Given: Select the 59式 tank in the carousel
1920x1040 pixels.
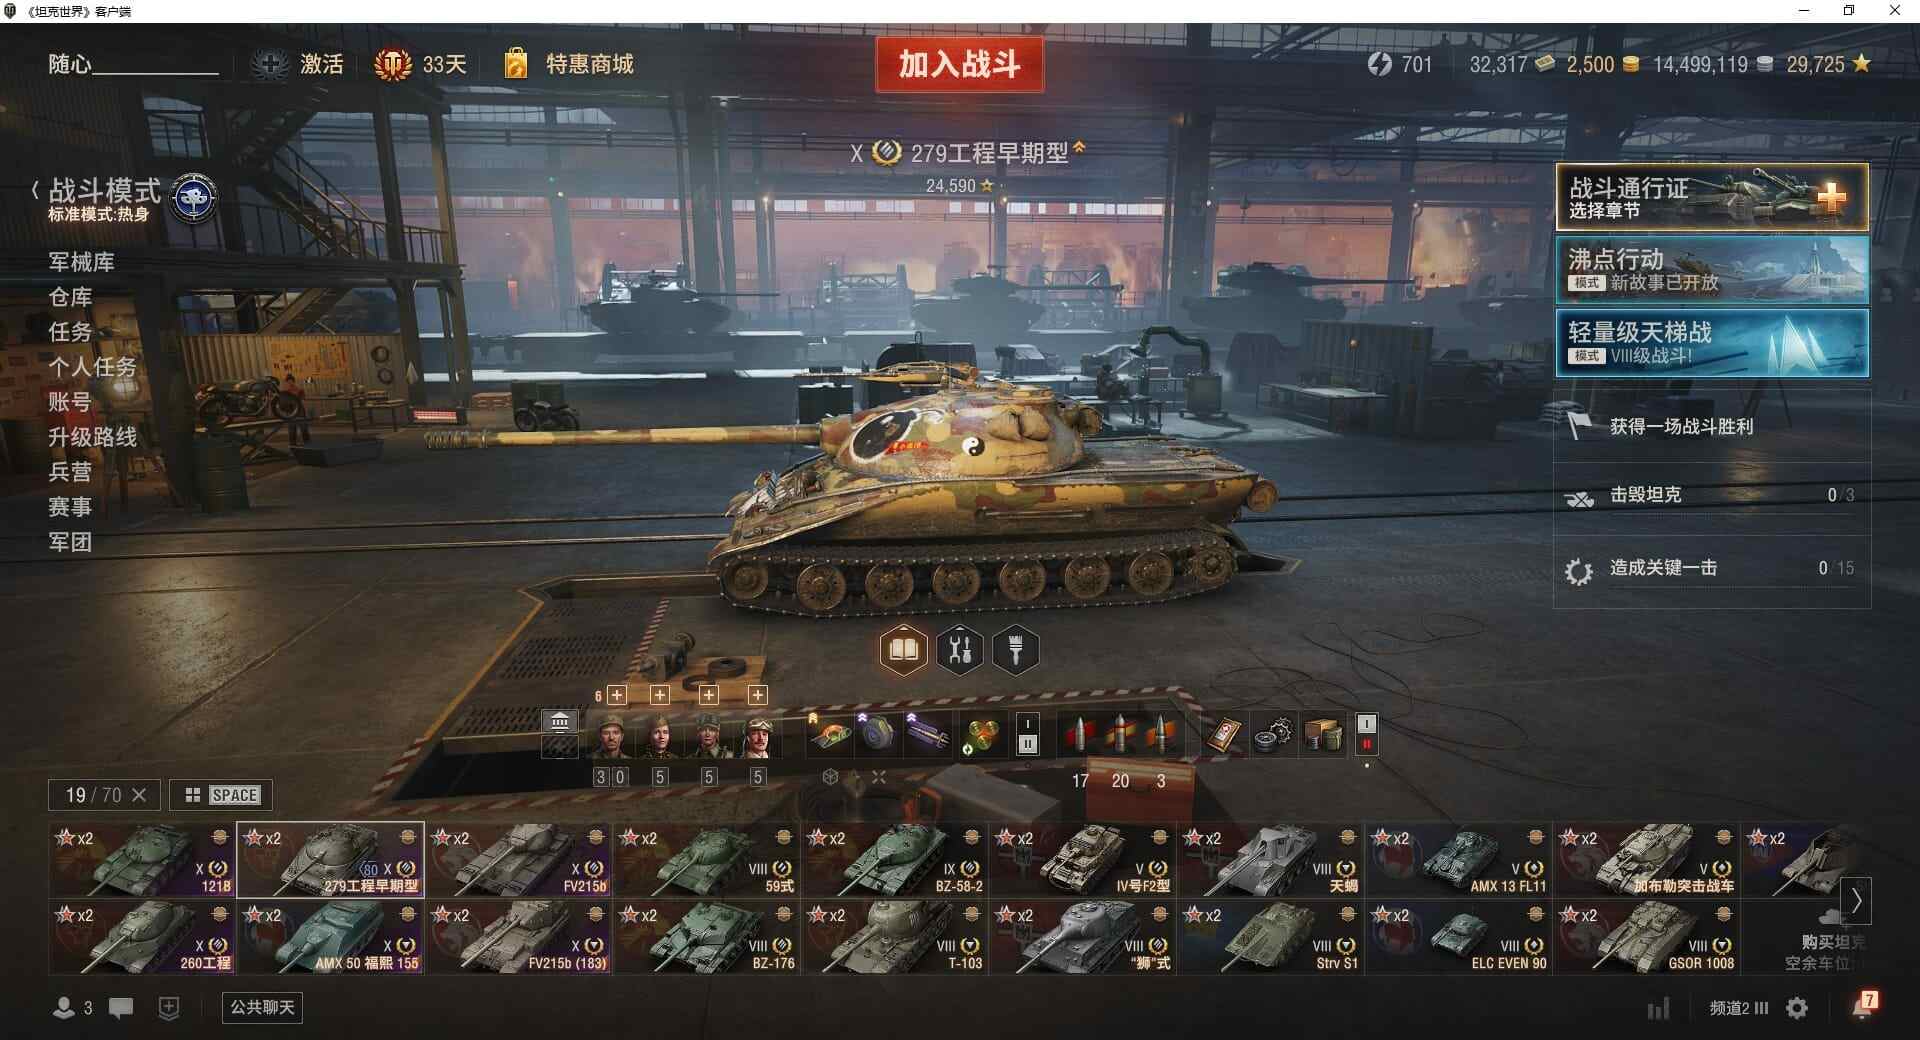Looking at the screenshot, I should pyautogui.click(x=706, y=860).
